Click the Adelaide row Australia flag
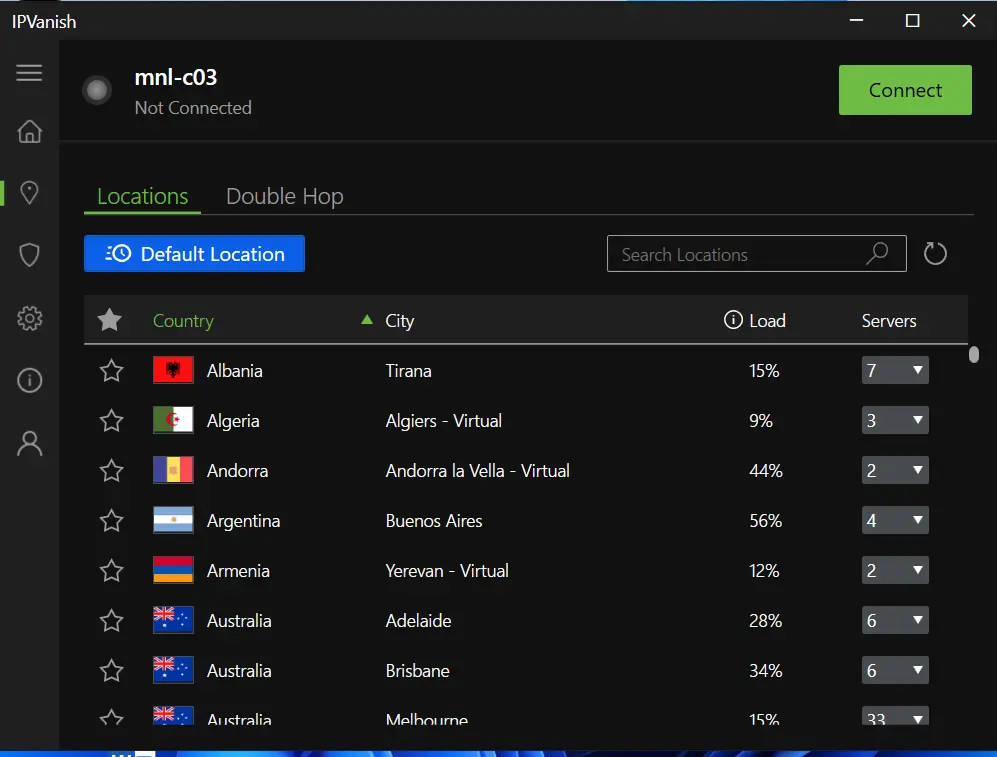The image size is (997, 757). (x=173, y=620)
